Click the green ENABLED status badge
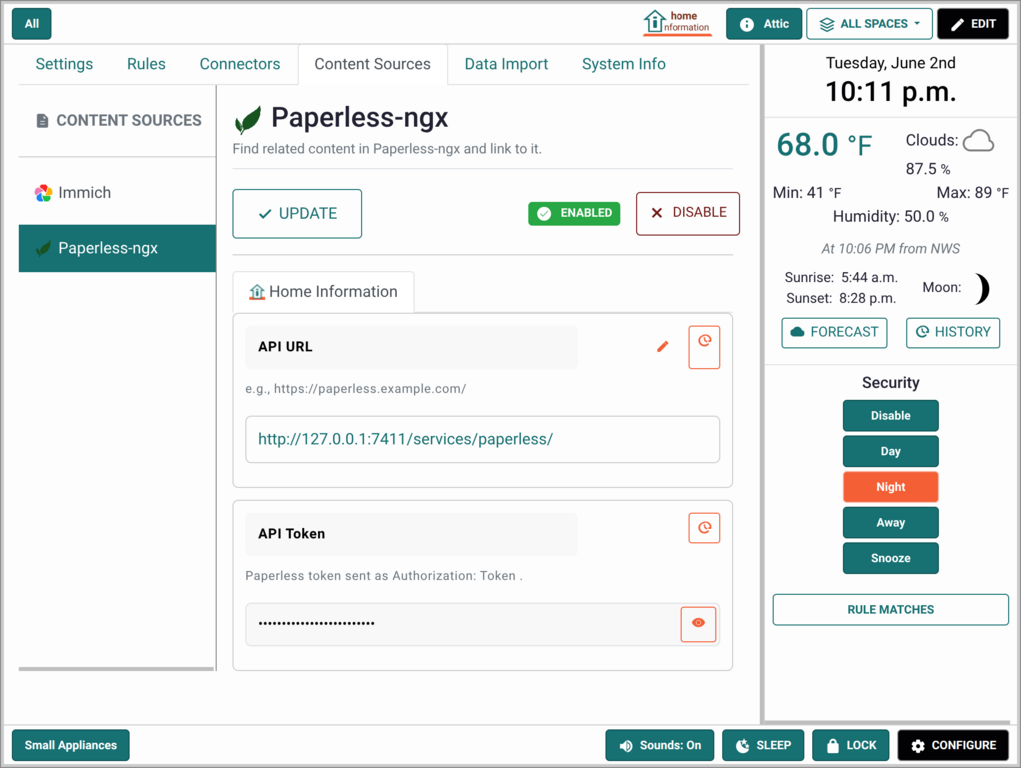This screenshot has height=768, width=1021. 574,214
